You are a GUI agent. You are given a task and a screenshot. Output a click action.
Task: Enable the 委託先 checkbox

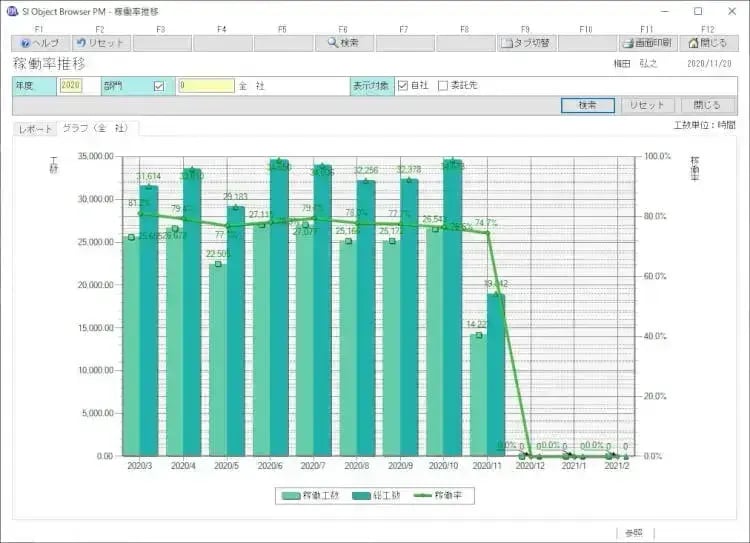tap(444, 86)
